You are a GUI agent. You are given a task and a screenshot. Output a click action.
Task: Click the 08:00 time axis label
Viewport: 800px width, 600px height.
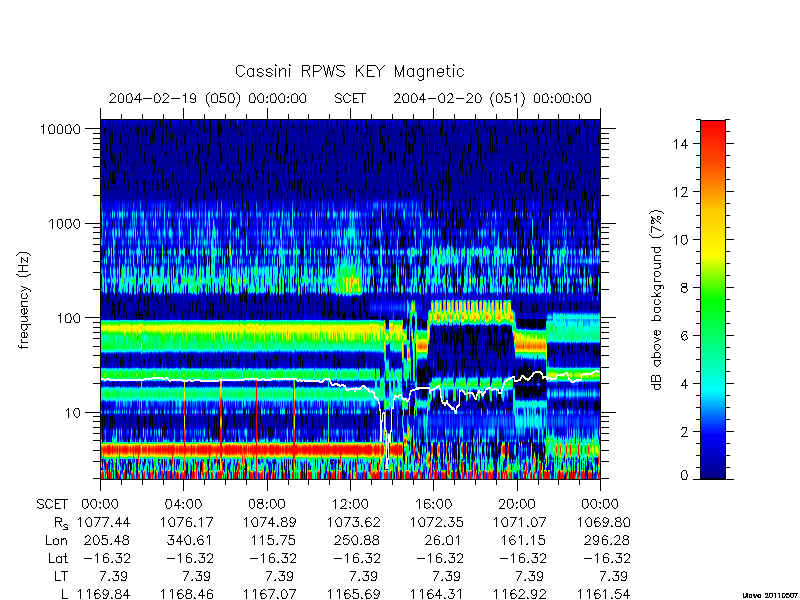click(267, 505)
